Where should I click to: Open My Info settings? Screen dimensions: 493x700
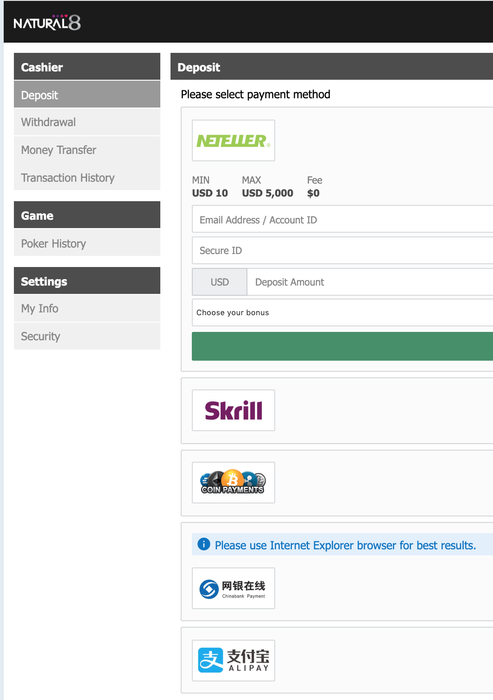[87, 308]
